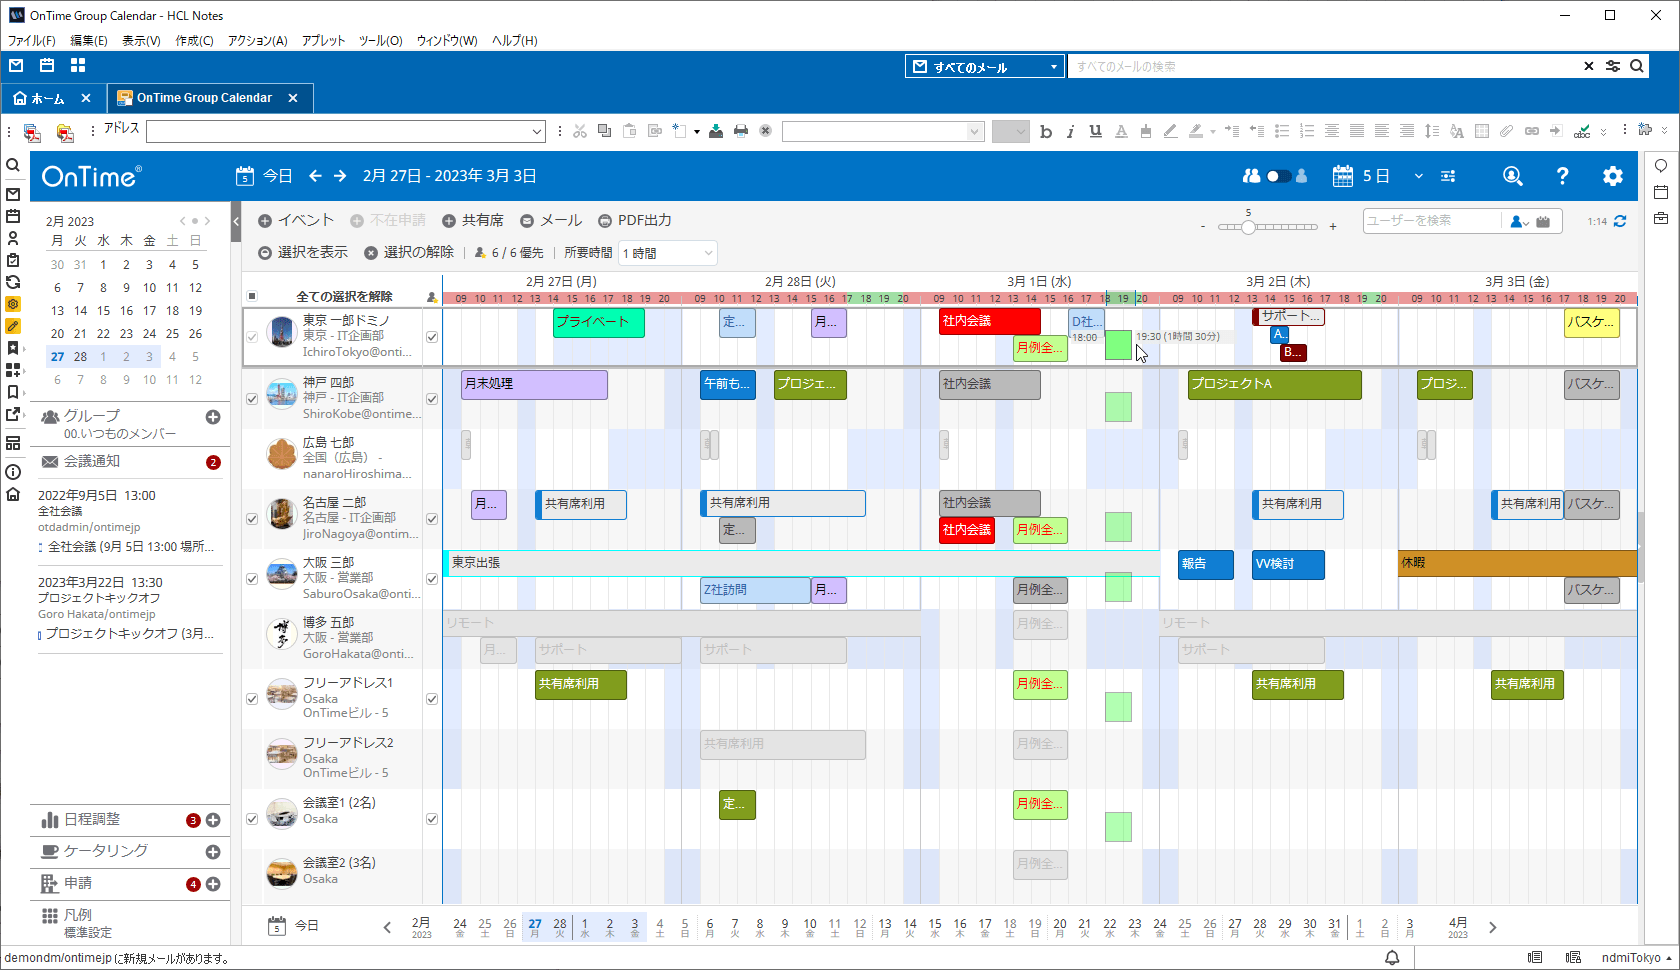Click the magnifier in the mail search box
Image resolution: width=1680 pixels, height=970 pixels.
click(x=1637, y=66)
